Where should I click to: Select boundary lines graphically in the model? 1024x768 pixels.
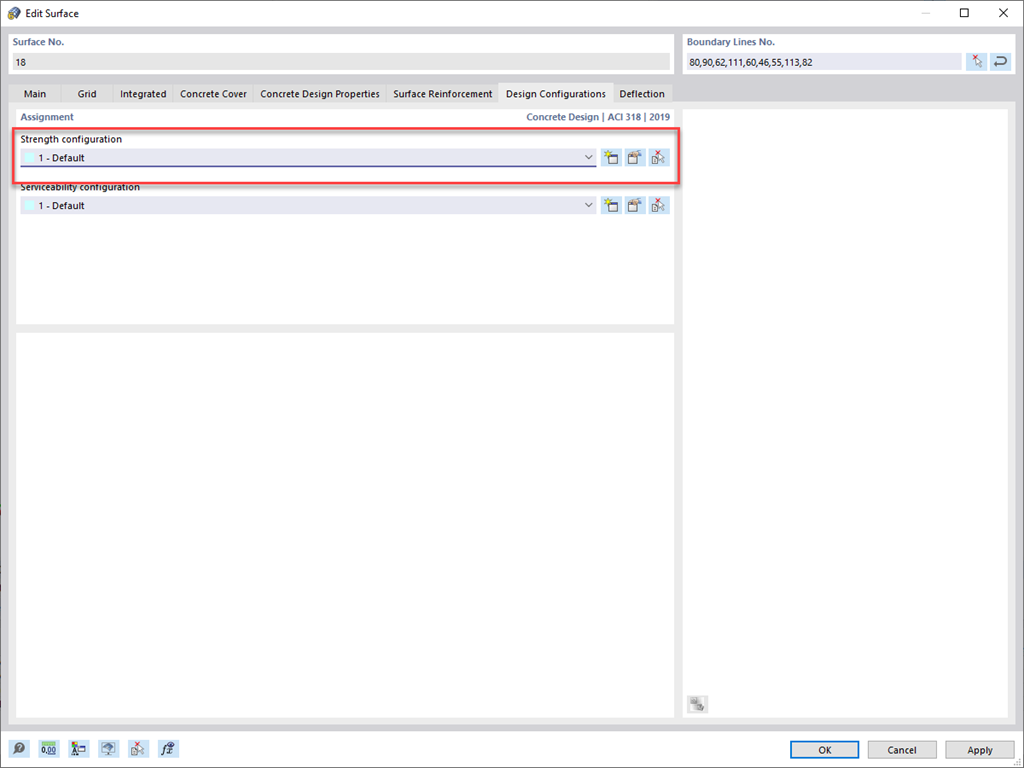click(x=976, y=62)
